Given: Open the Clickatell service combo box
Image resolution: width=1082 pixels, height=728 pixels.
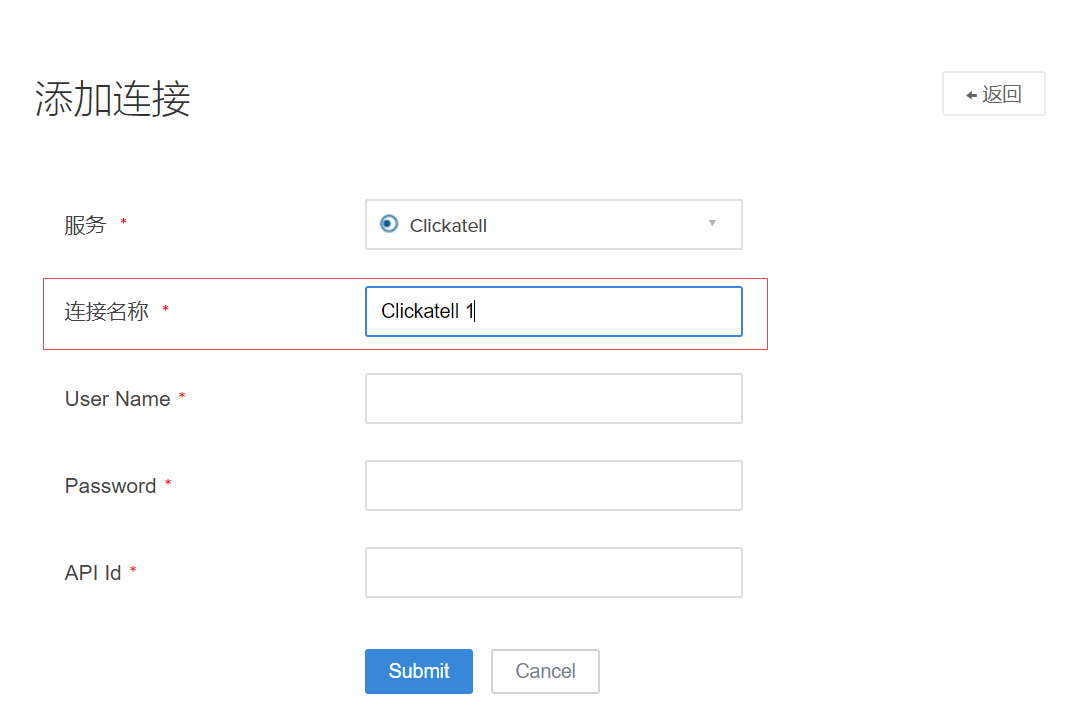Looking at the screenshot, I should point(553,225).
